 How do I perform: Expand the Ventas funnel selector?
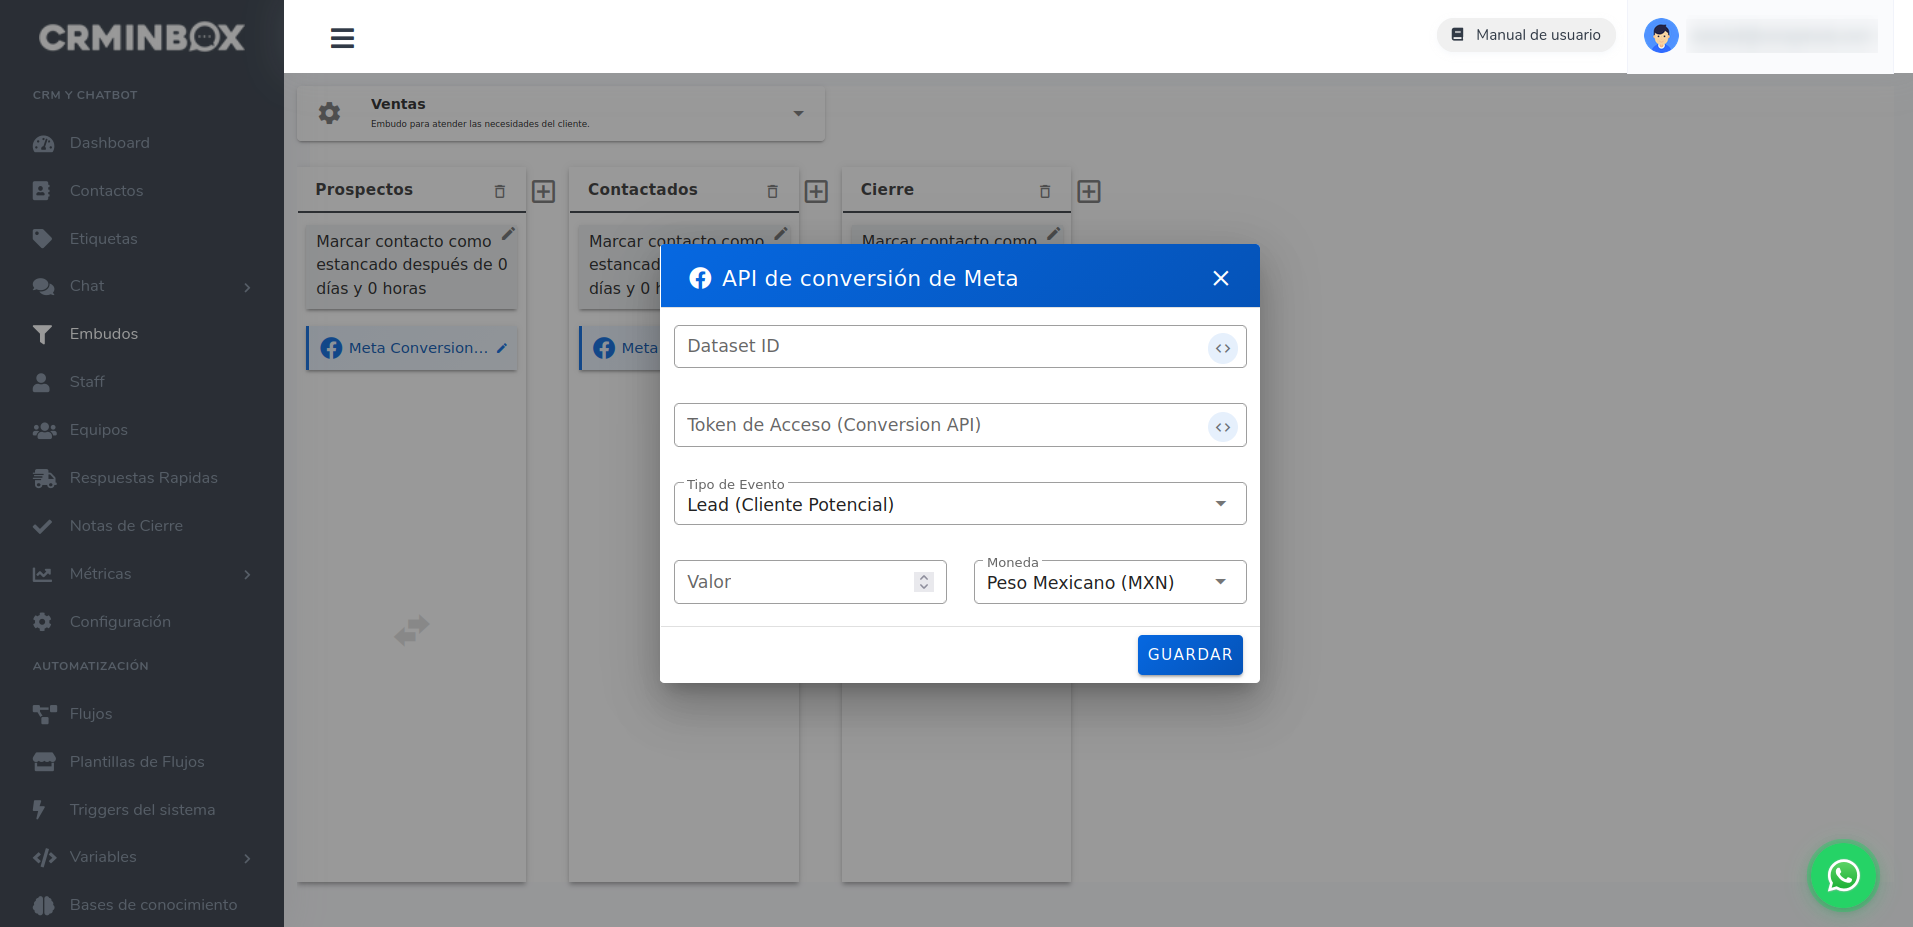tap(798, 113)
